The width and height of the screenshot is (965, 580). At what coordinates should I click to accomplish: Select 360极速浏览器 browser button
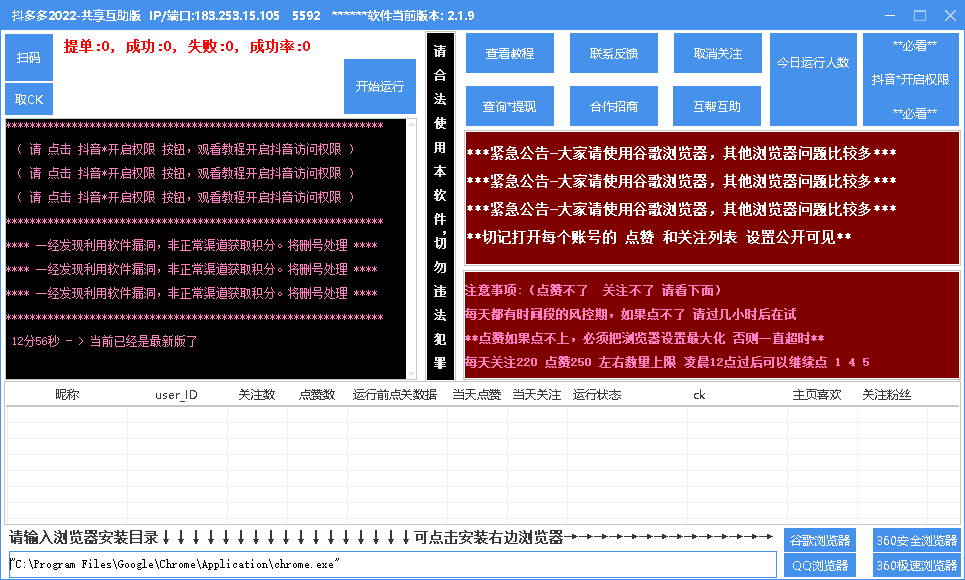point(916,565)
